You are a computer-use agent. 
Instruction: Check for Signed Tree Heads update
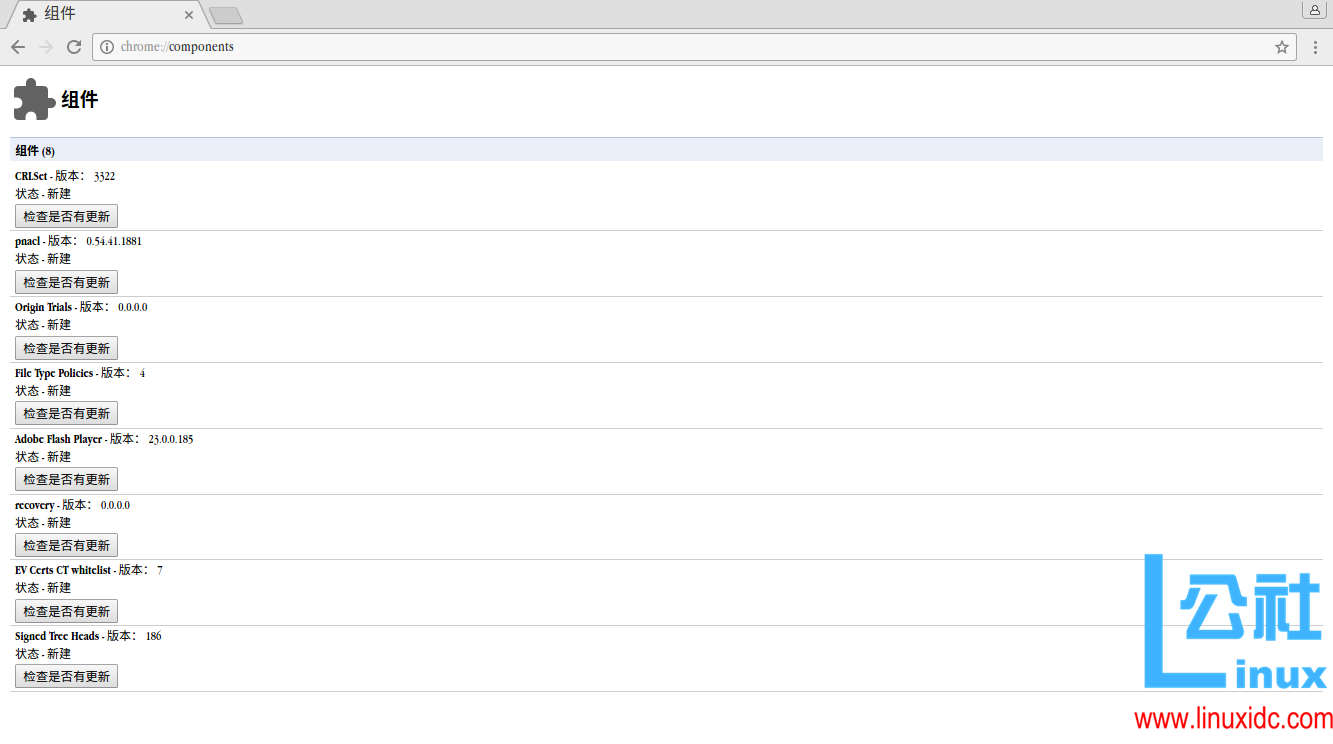[x=66, y=676]
